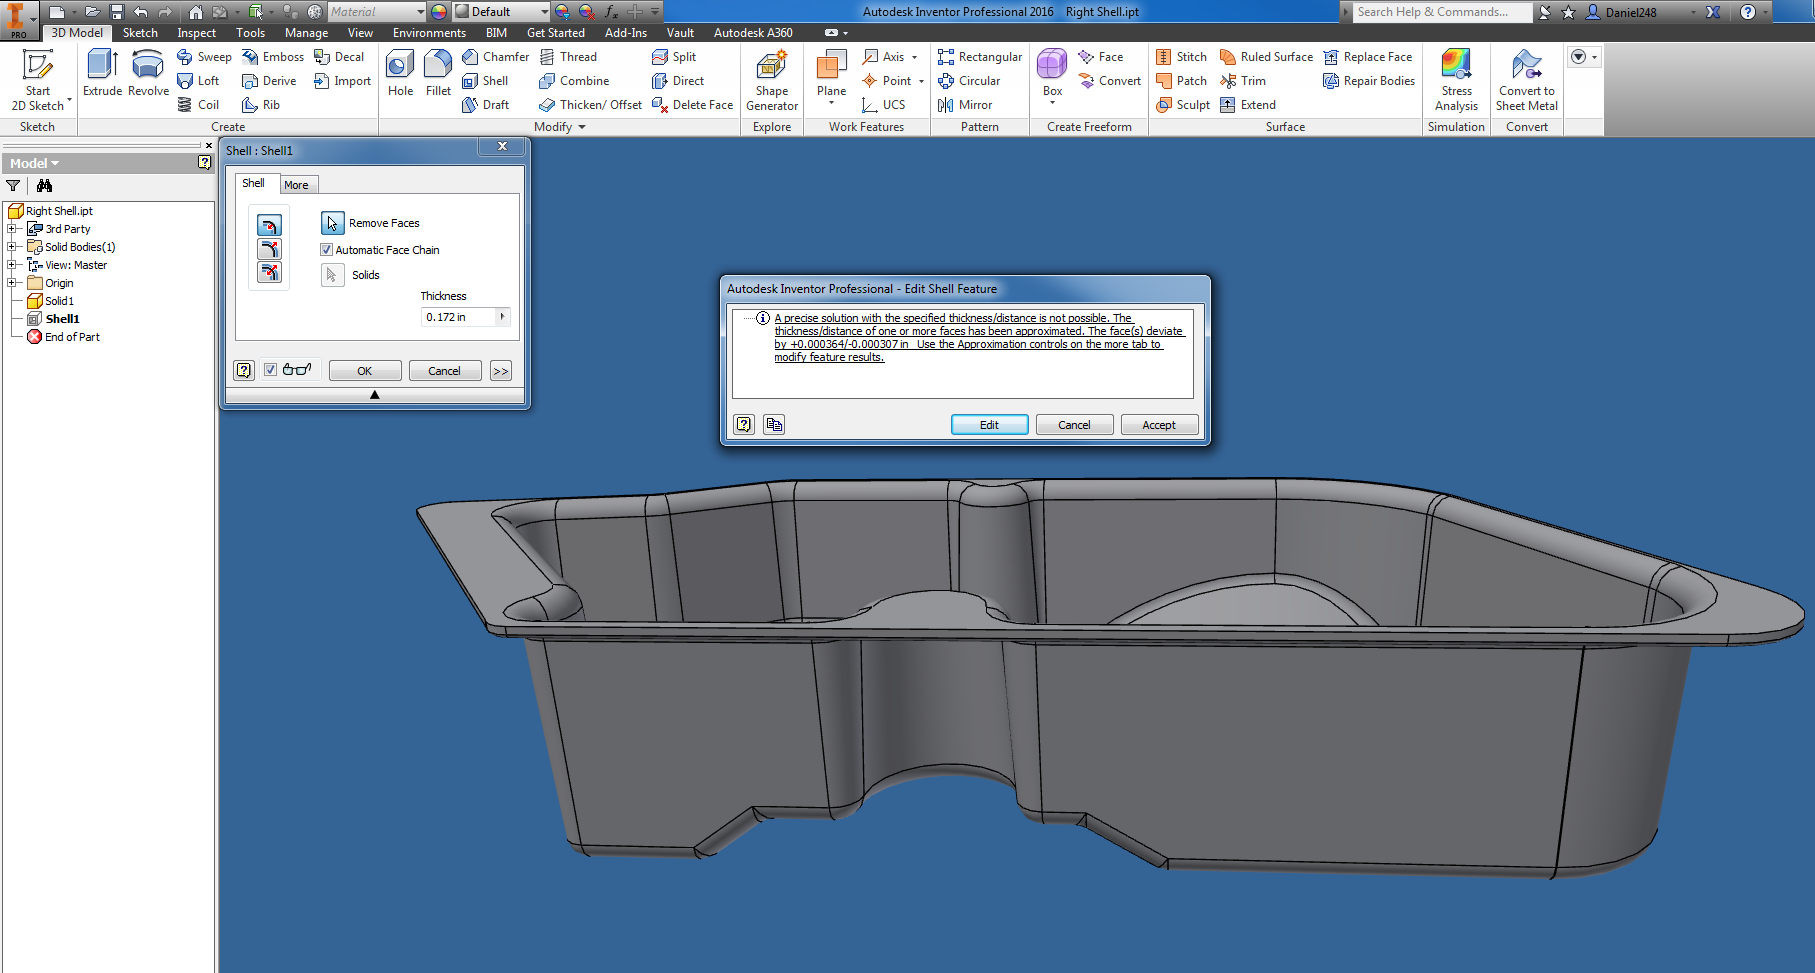Expand the Origin folder node
The width and height of the screenshot is (1815, 973).
coord(12,283)
